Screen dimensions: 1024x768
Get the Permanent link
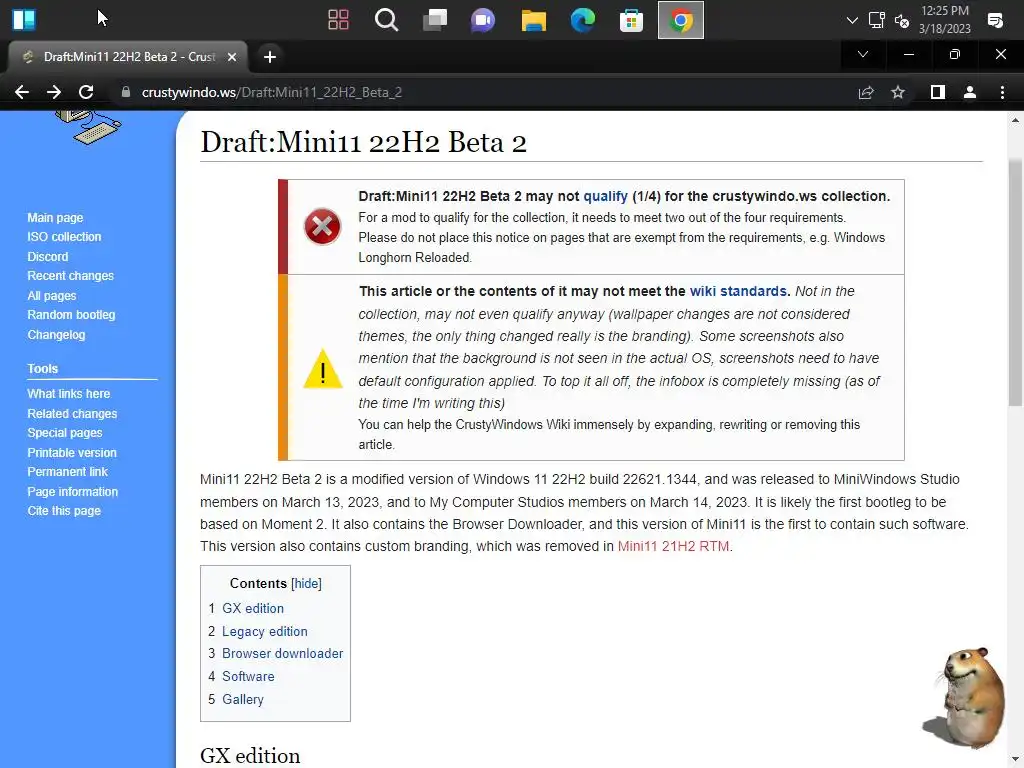click(67, 472)
